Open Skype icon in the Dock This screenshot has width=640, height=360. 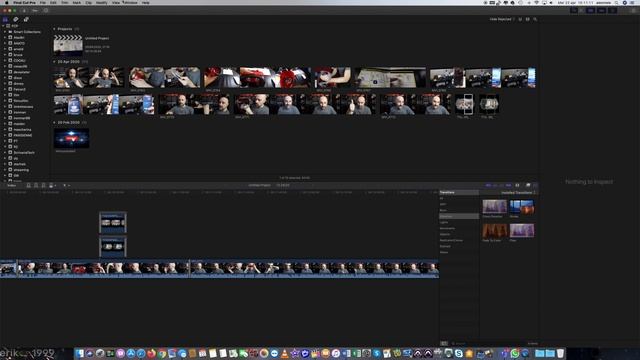tap(458, 353)
